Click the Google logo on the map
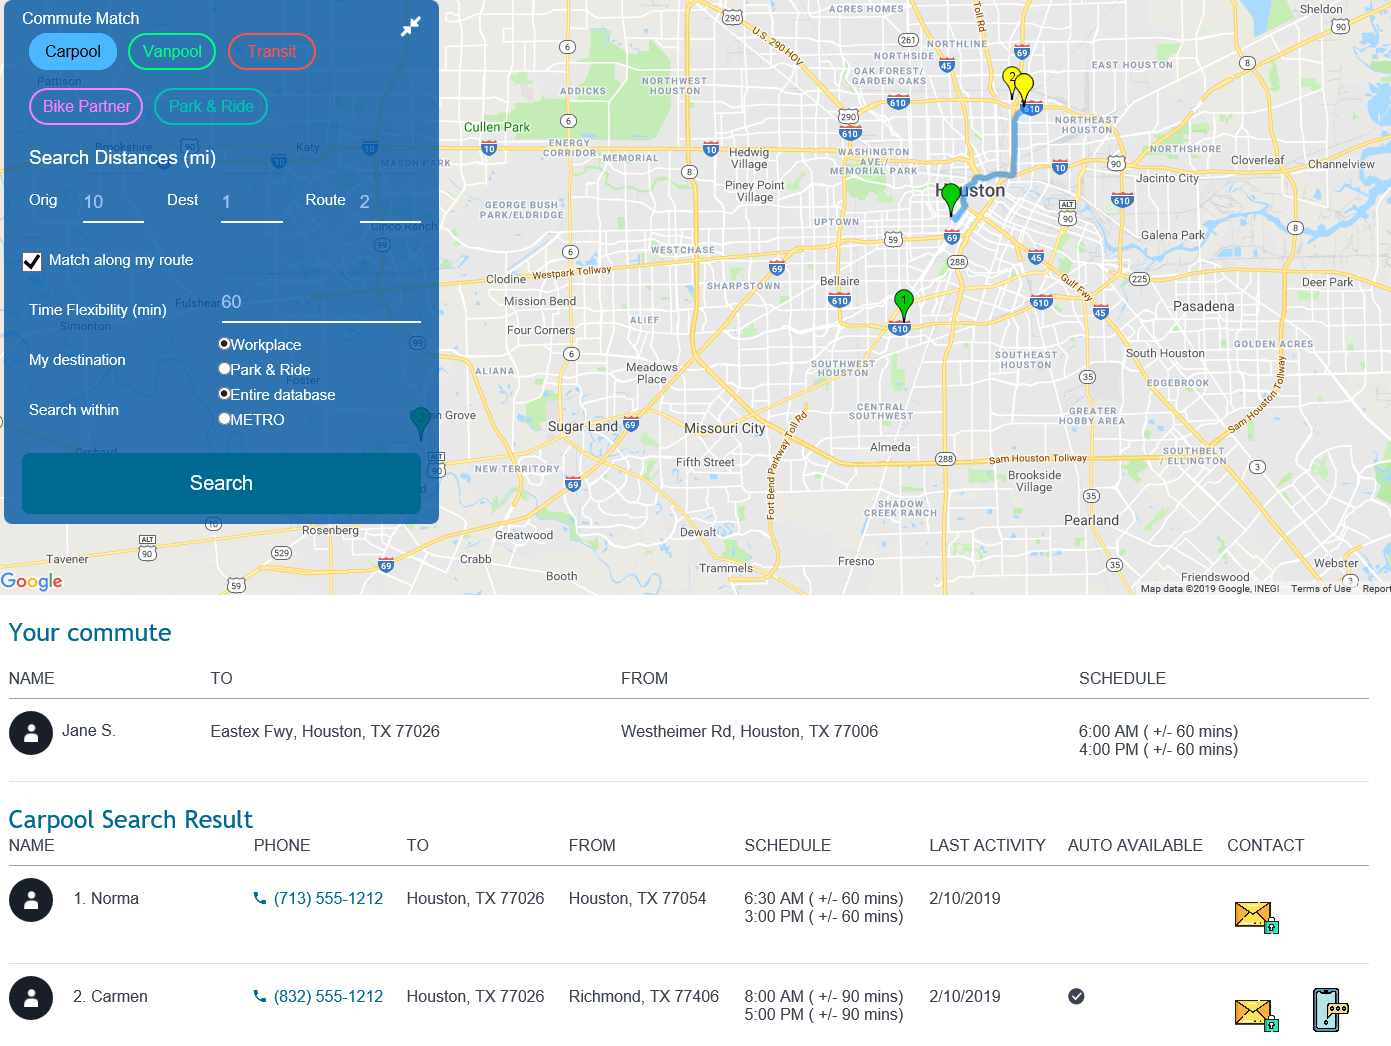Image resolution: width=1391 pixels, height=1046 pixels. tap(32, 581)
